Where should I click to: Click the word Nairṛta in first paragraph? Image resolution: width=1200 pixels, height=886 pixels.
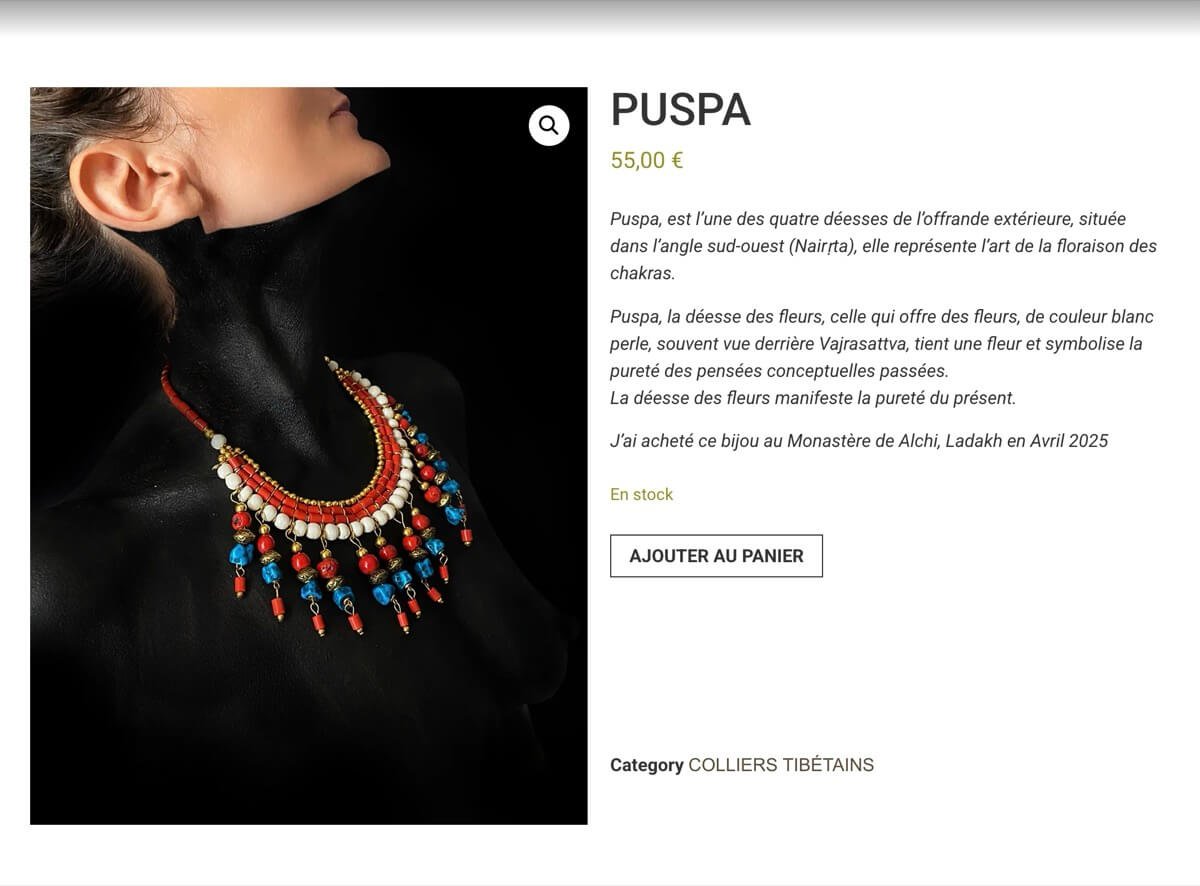pos(822,246)
